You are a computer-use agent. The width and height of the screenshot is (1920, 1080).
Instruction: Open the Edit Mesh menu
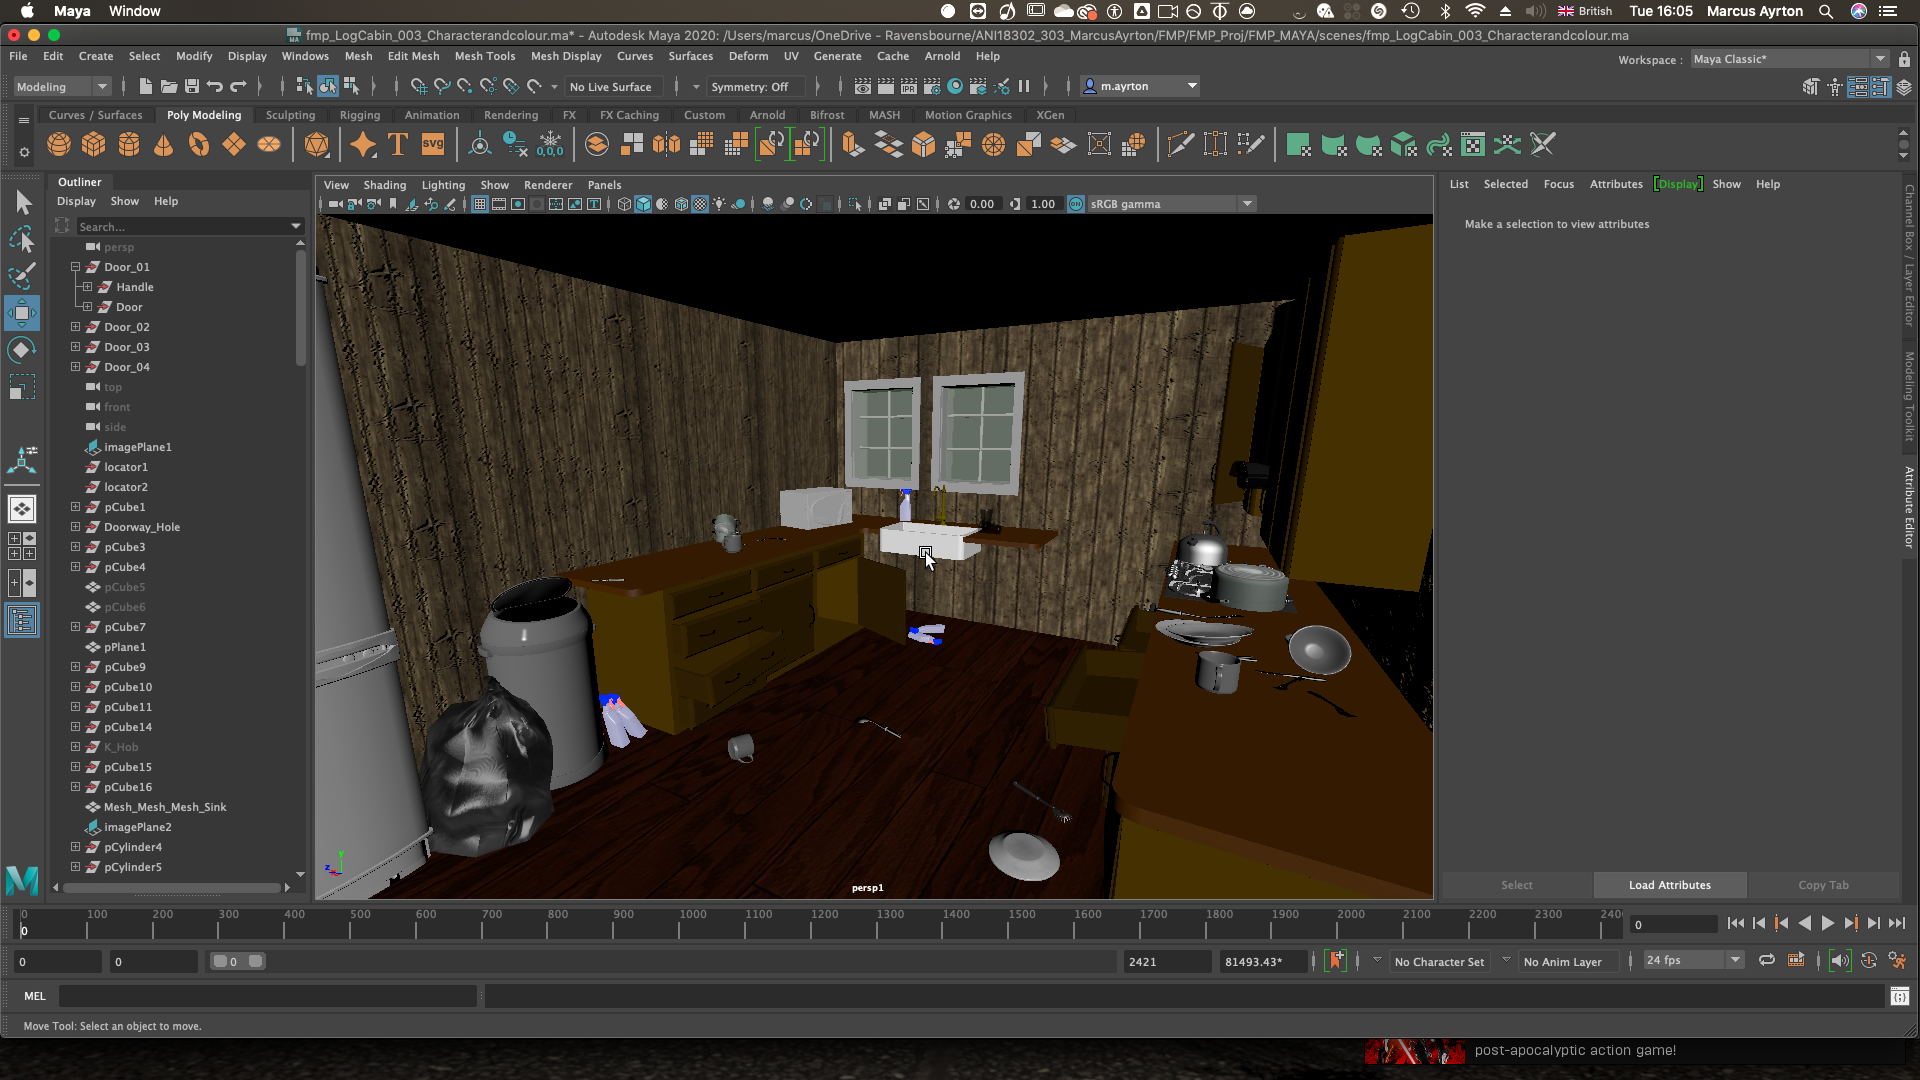click(x=413, y=56)
